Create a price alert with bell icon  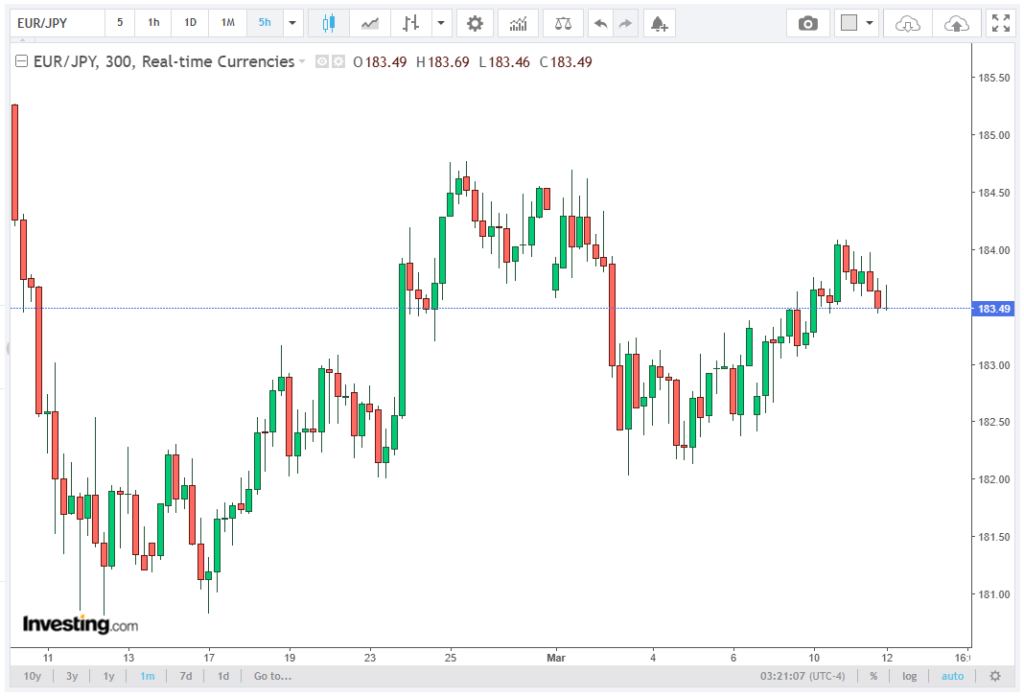tap(657, 22)
